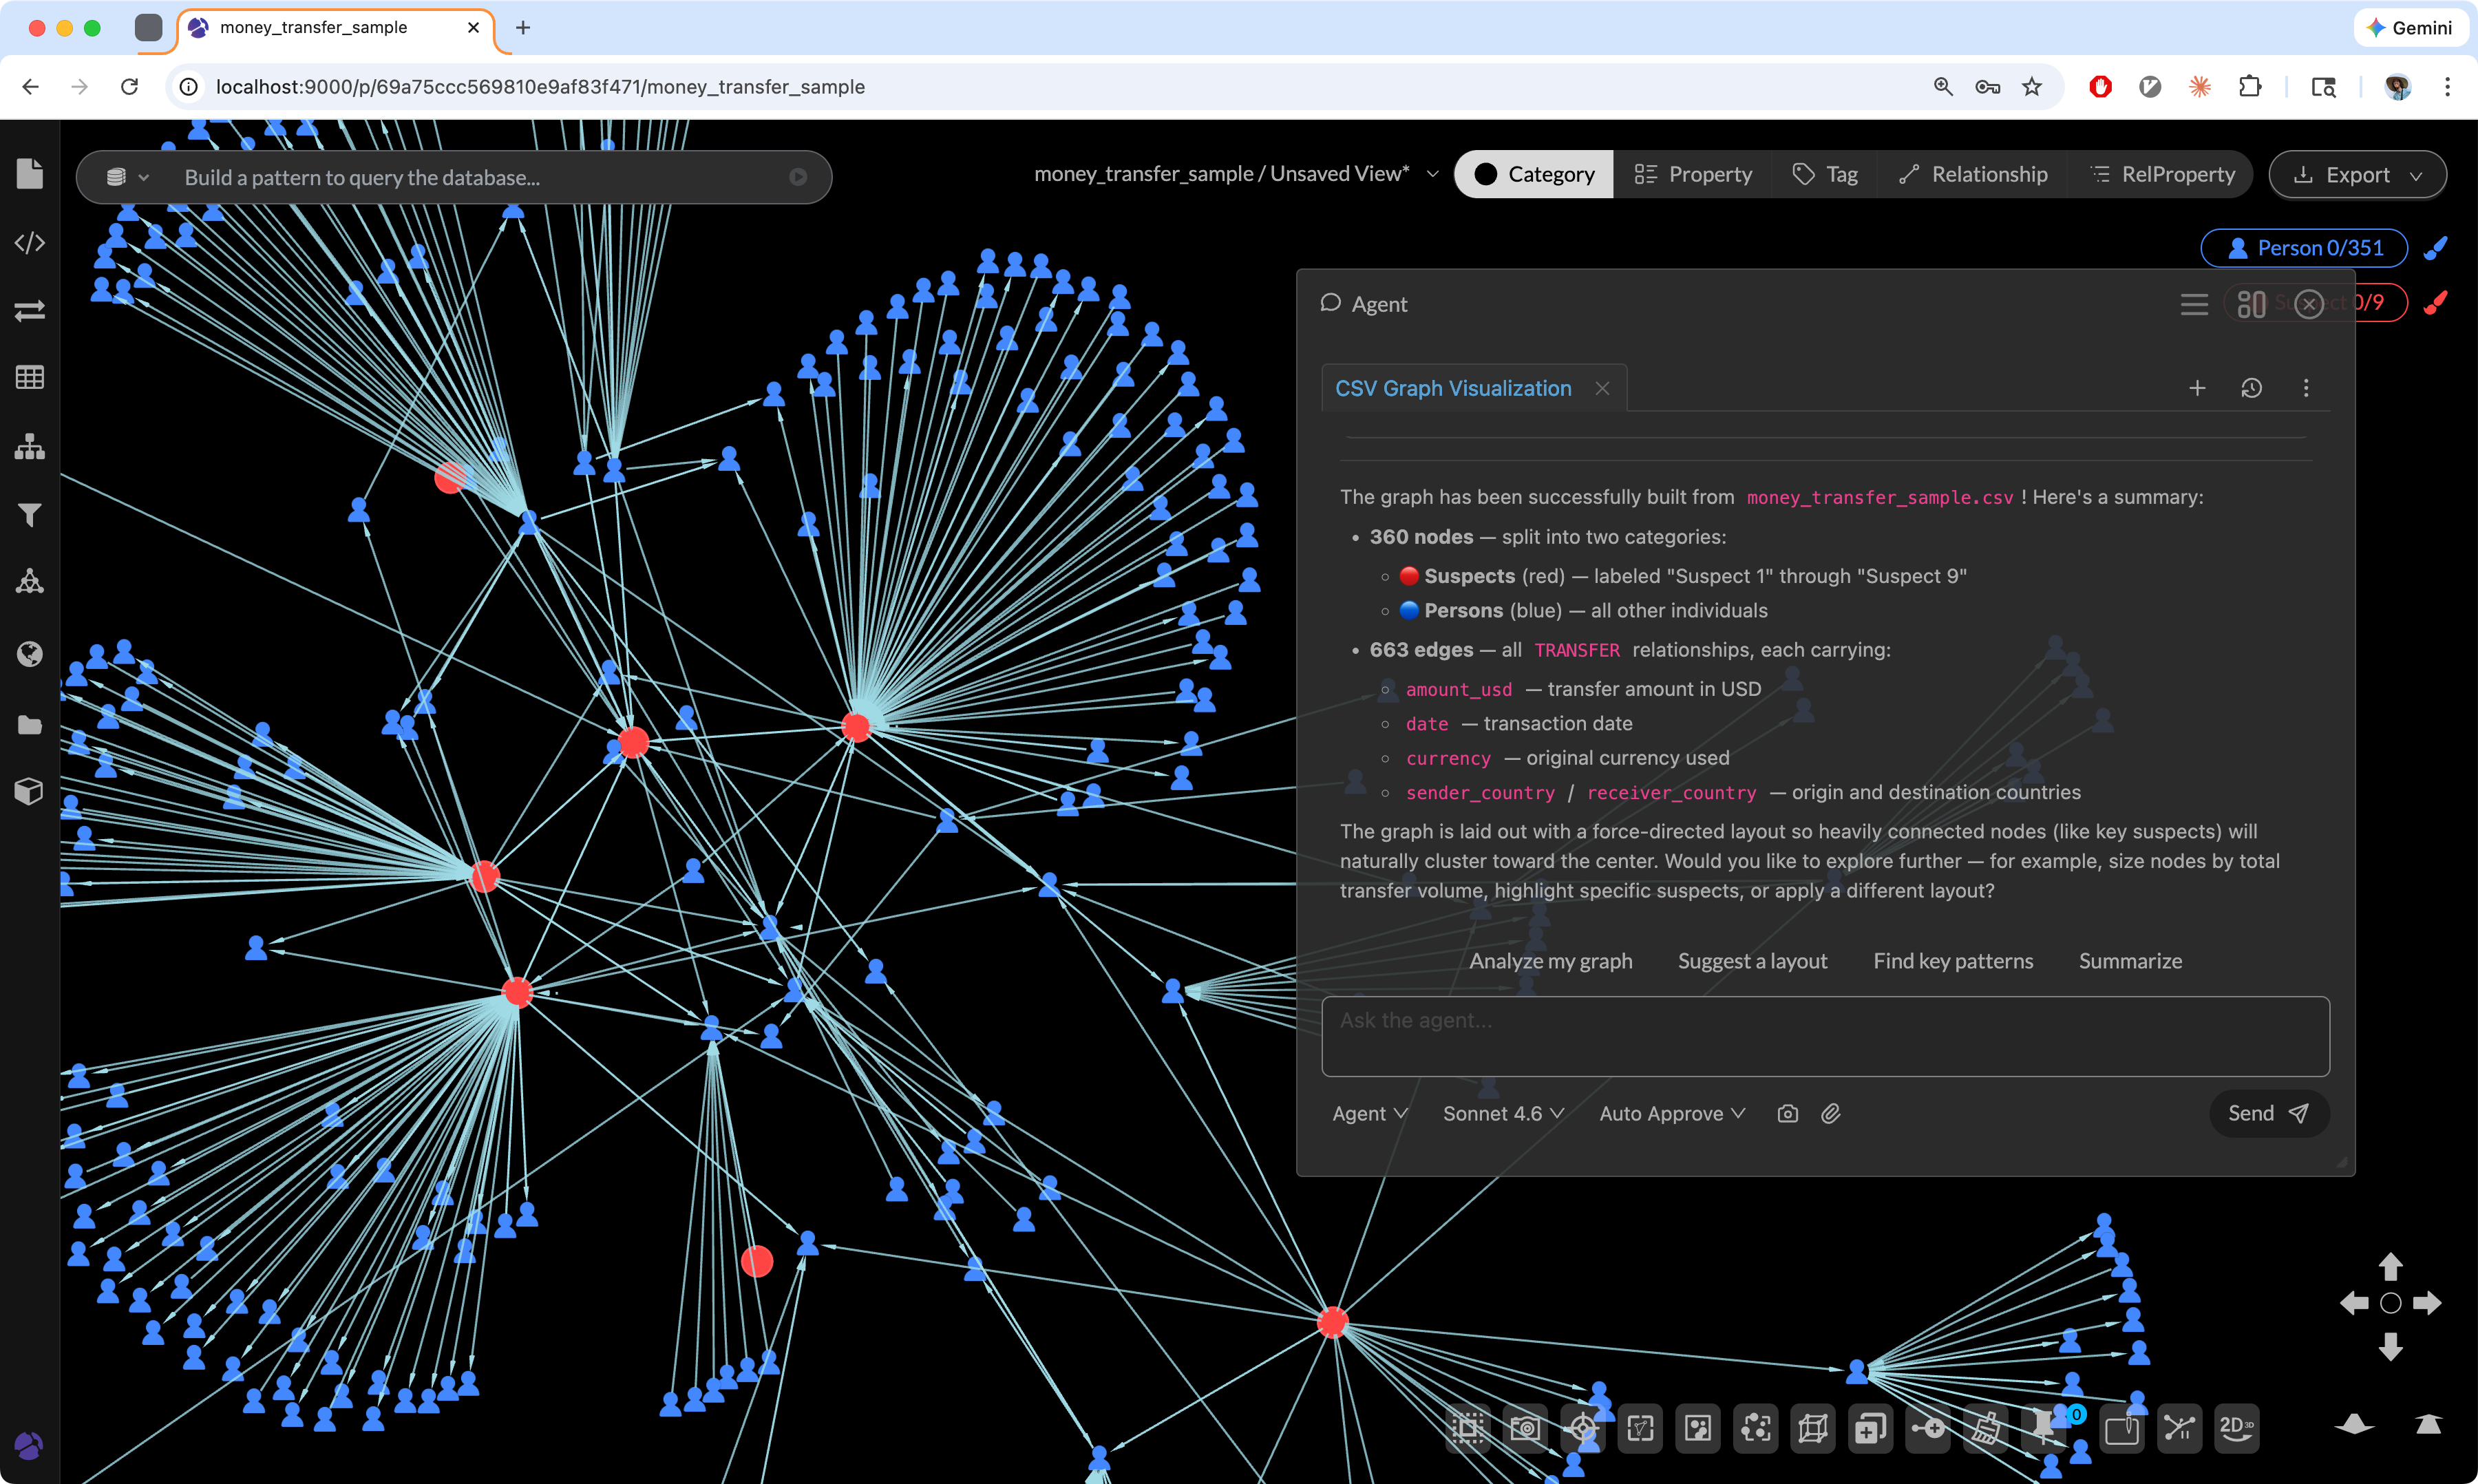Open the 3D cube icon in sidebar
This screenshot has width=2478, height=1484.
30,792
